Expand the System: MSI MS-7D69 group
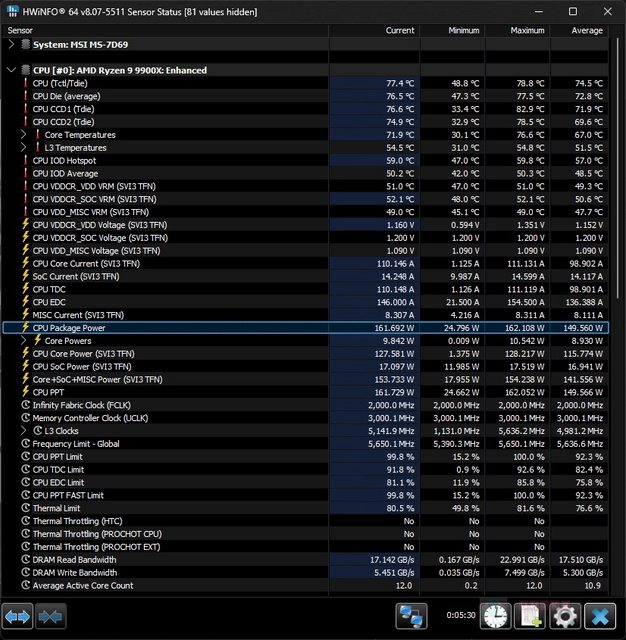 [11, 44]
